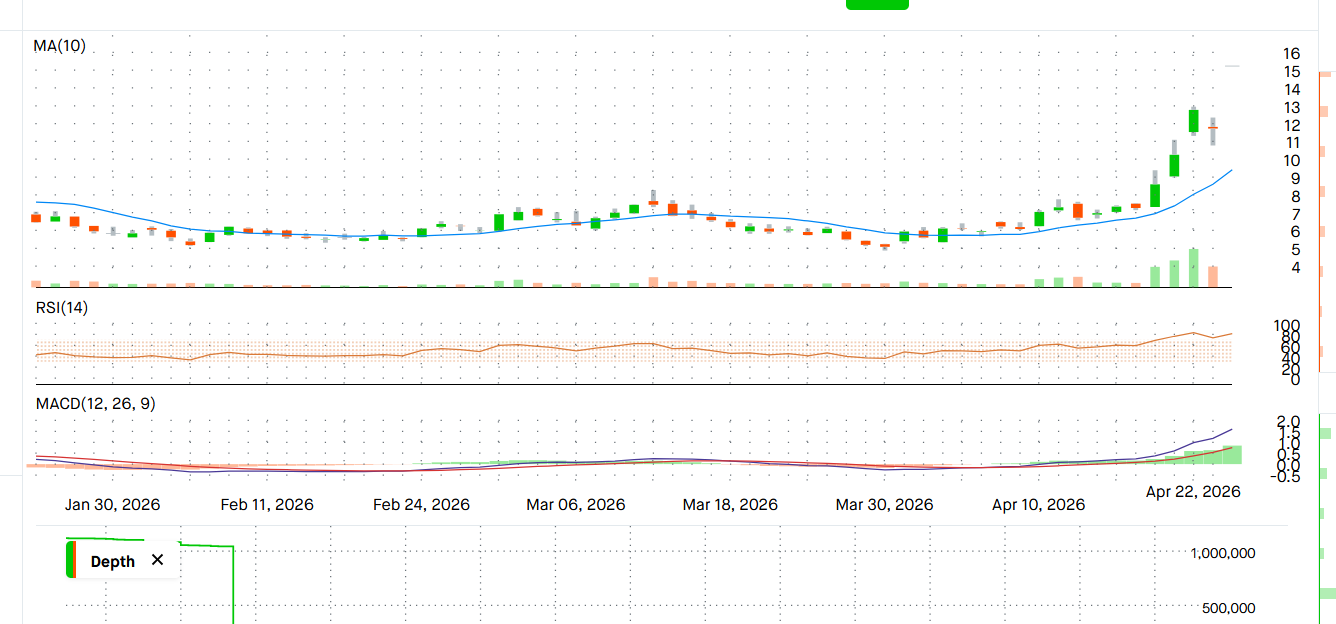The image size is (1336, 624).
Task: Click MACD axis value 1.5
Action: click(1289, 432)
